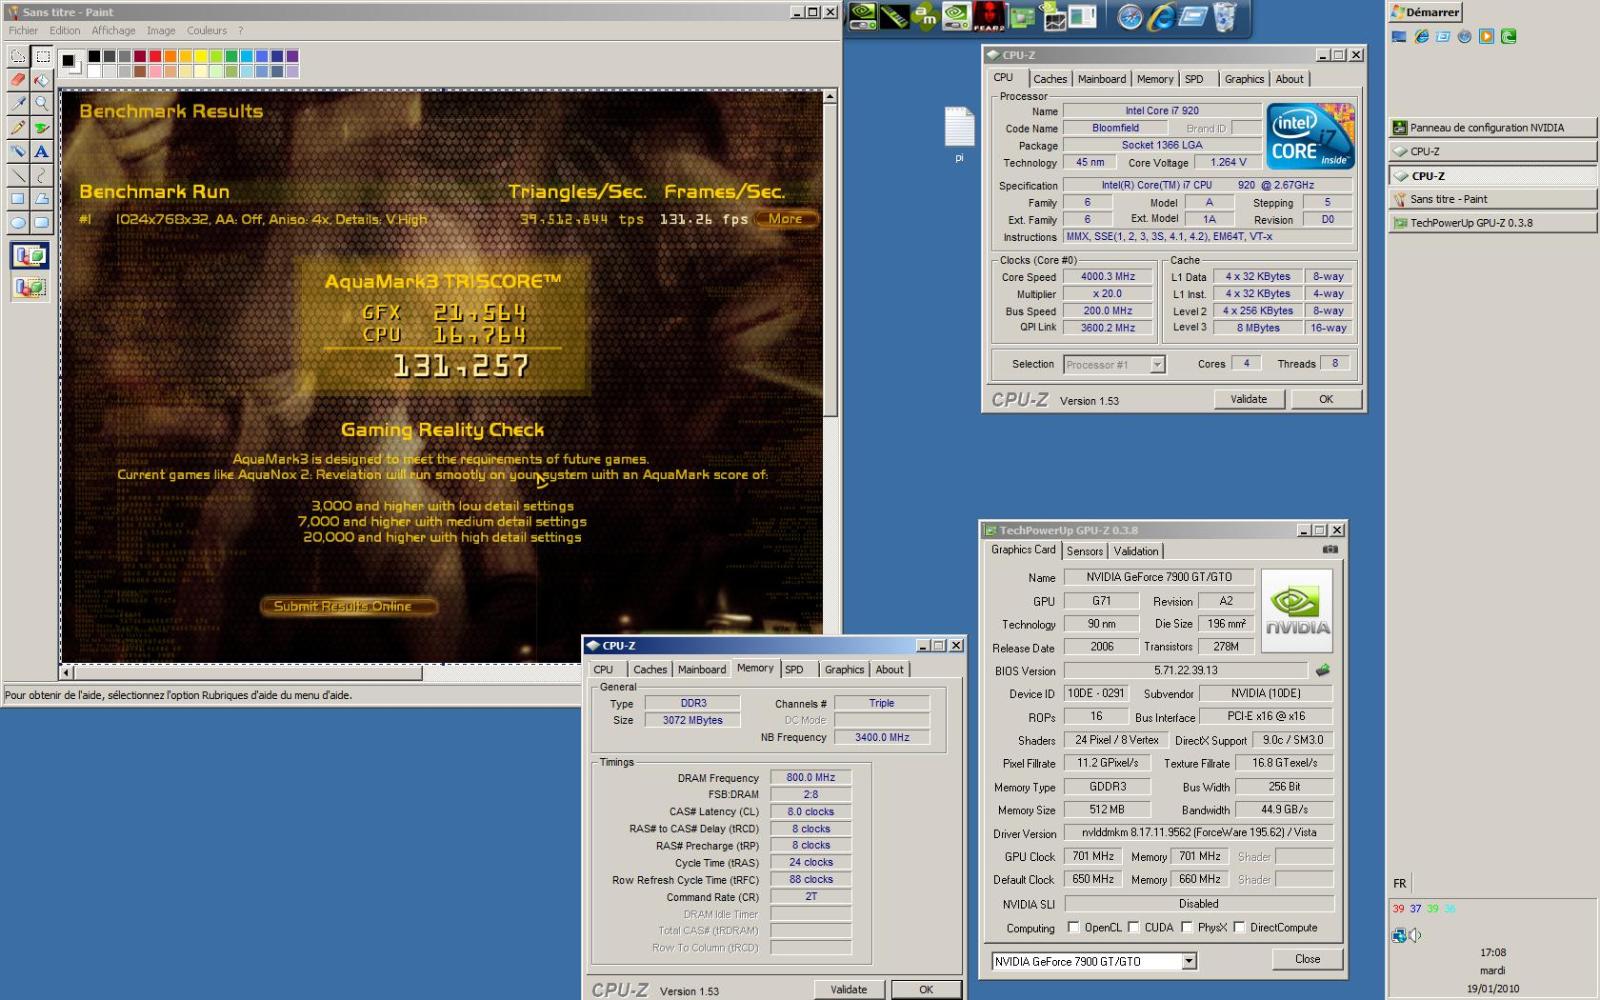Click Close button in GPU-Z

(1307, 959)
